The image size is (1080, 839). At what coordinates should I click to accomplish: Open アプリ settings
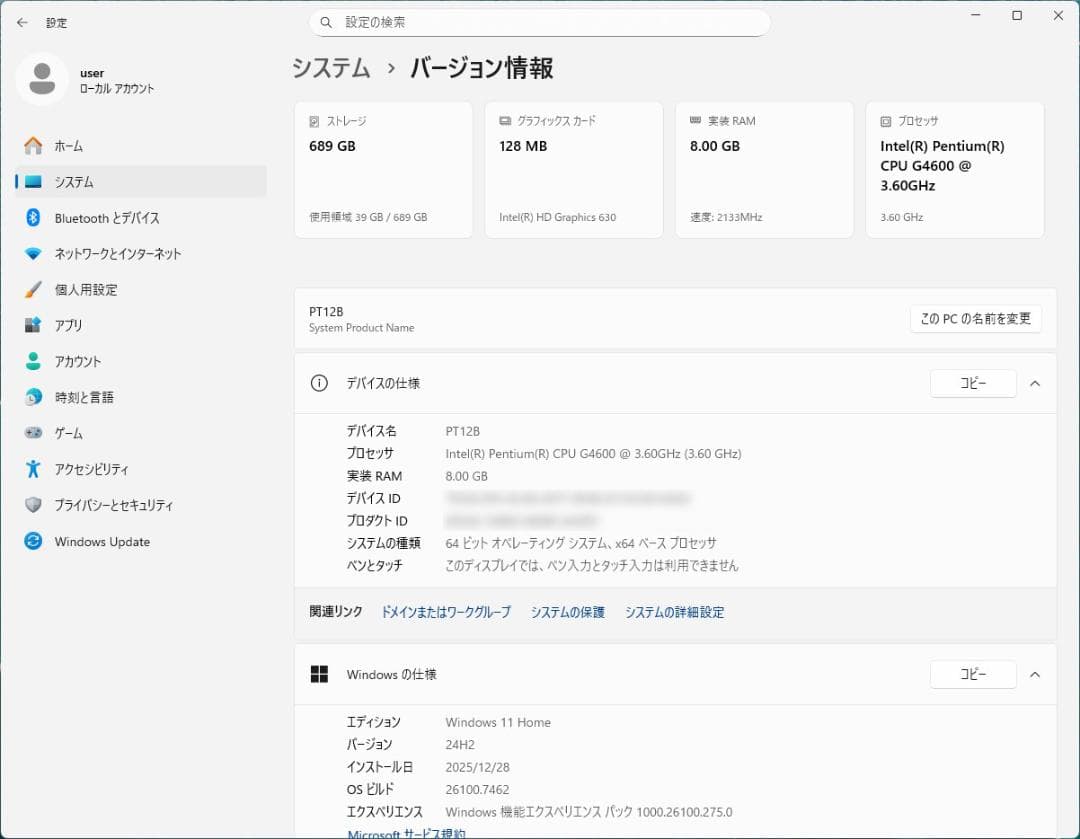click(x=83, y=325)
